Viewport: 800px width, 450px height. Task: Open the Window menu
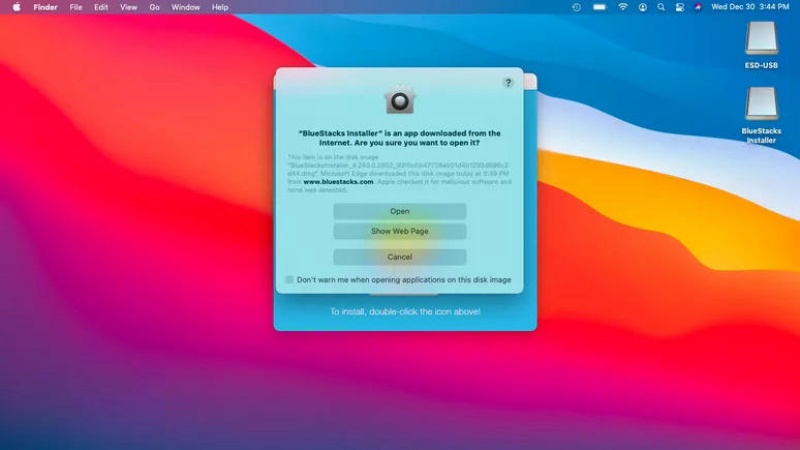185,7
